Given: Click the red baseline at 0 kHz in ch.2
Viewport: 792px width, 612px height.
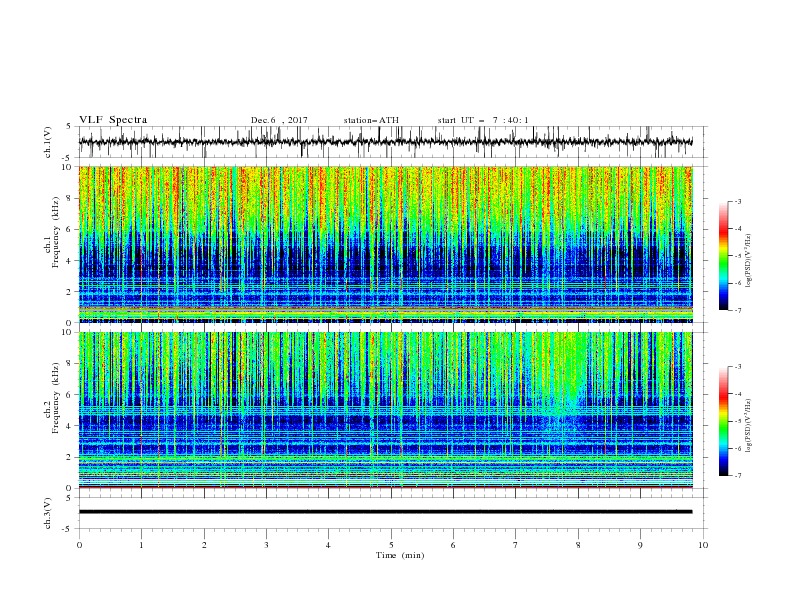Looking at the screenshot, I should [385, 487].
